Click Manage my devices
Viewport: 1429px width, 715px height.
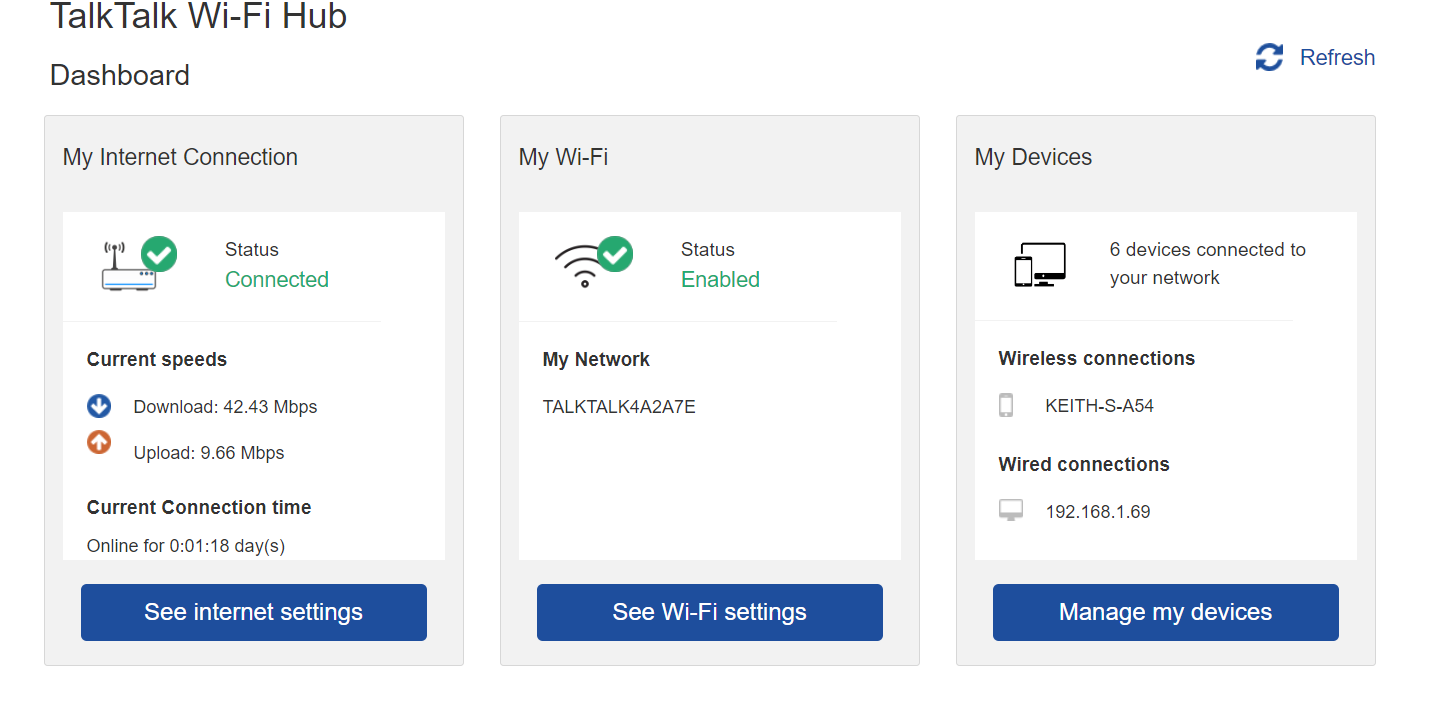(1165, 612)
